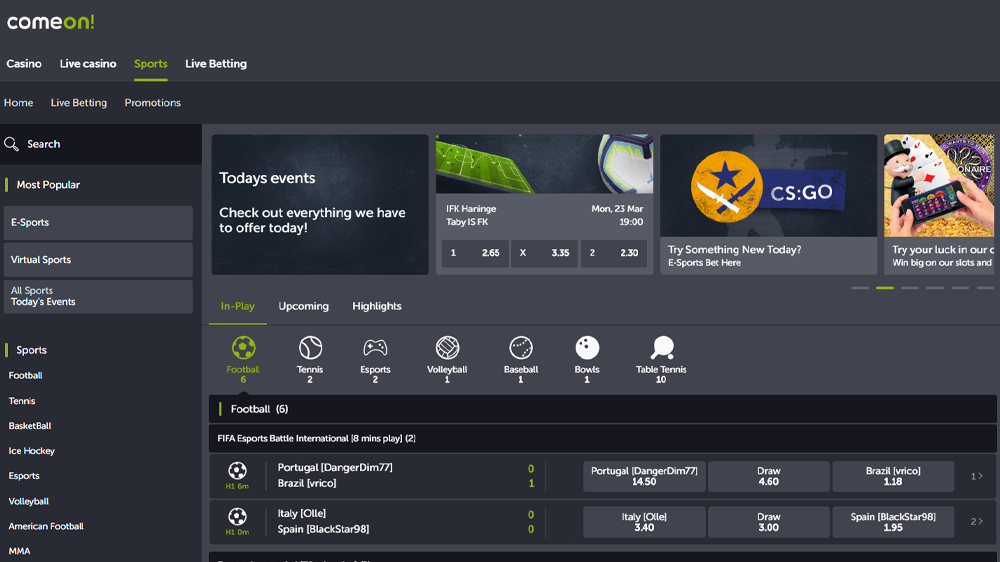The height and width of the screenshot is (562, 1000).
Task: Select first carousel page indicator
Action: (860, 288)
